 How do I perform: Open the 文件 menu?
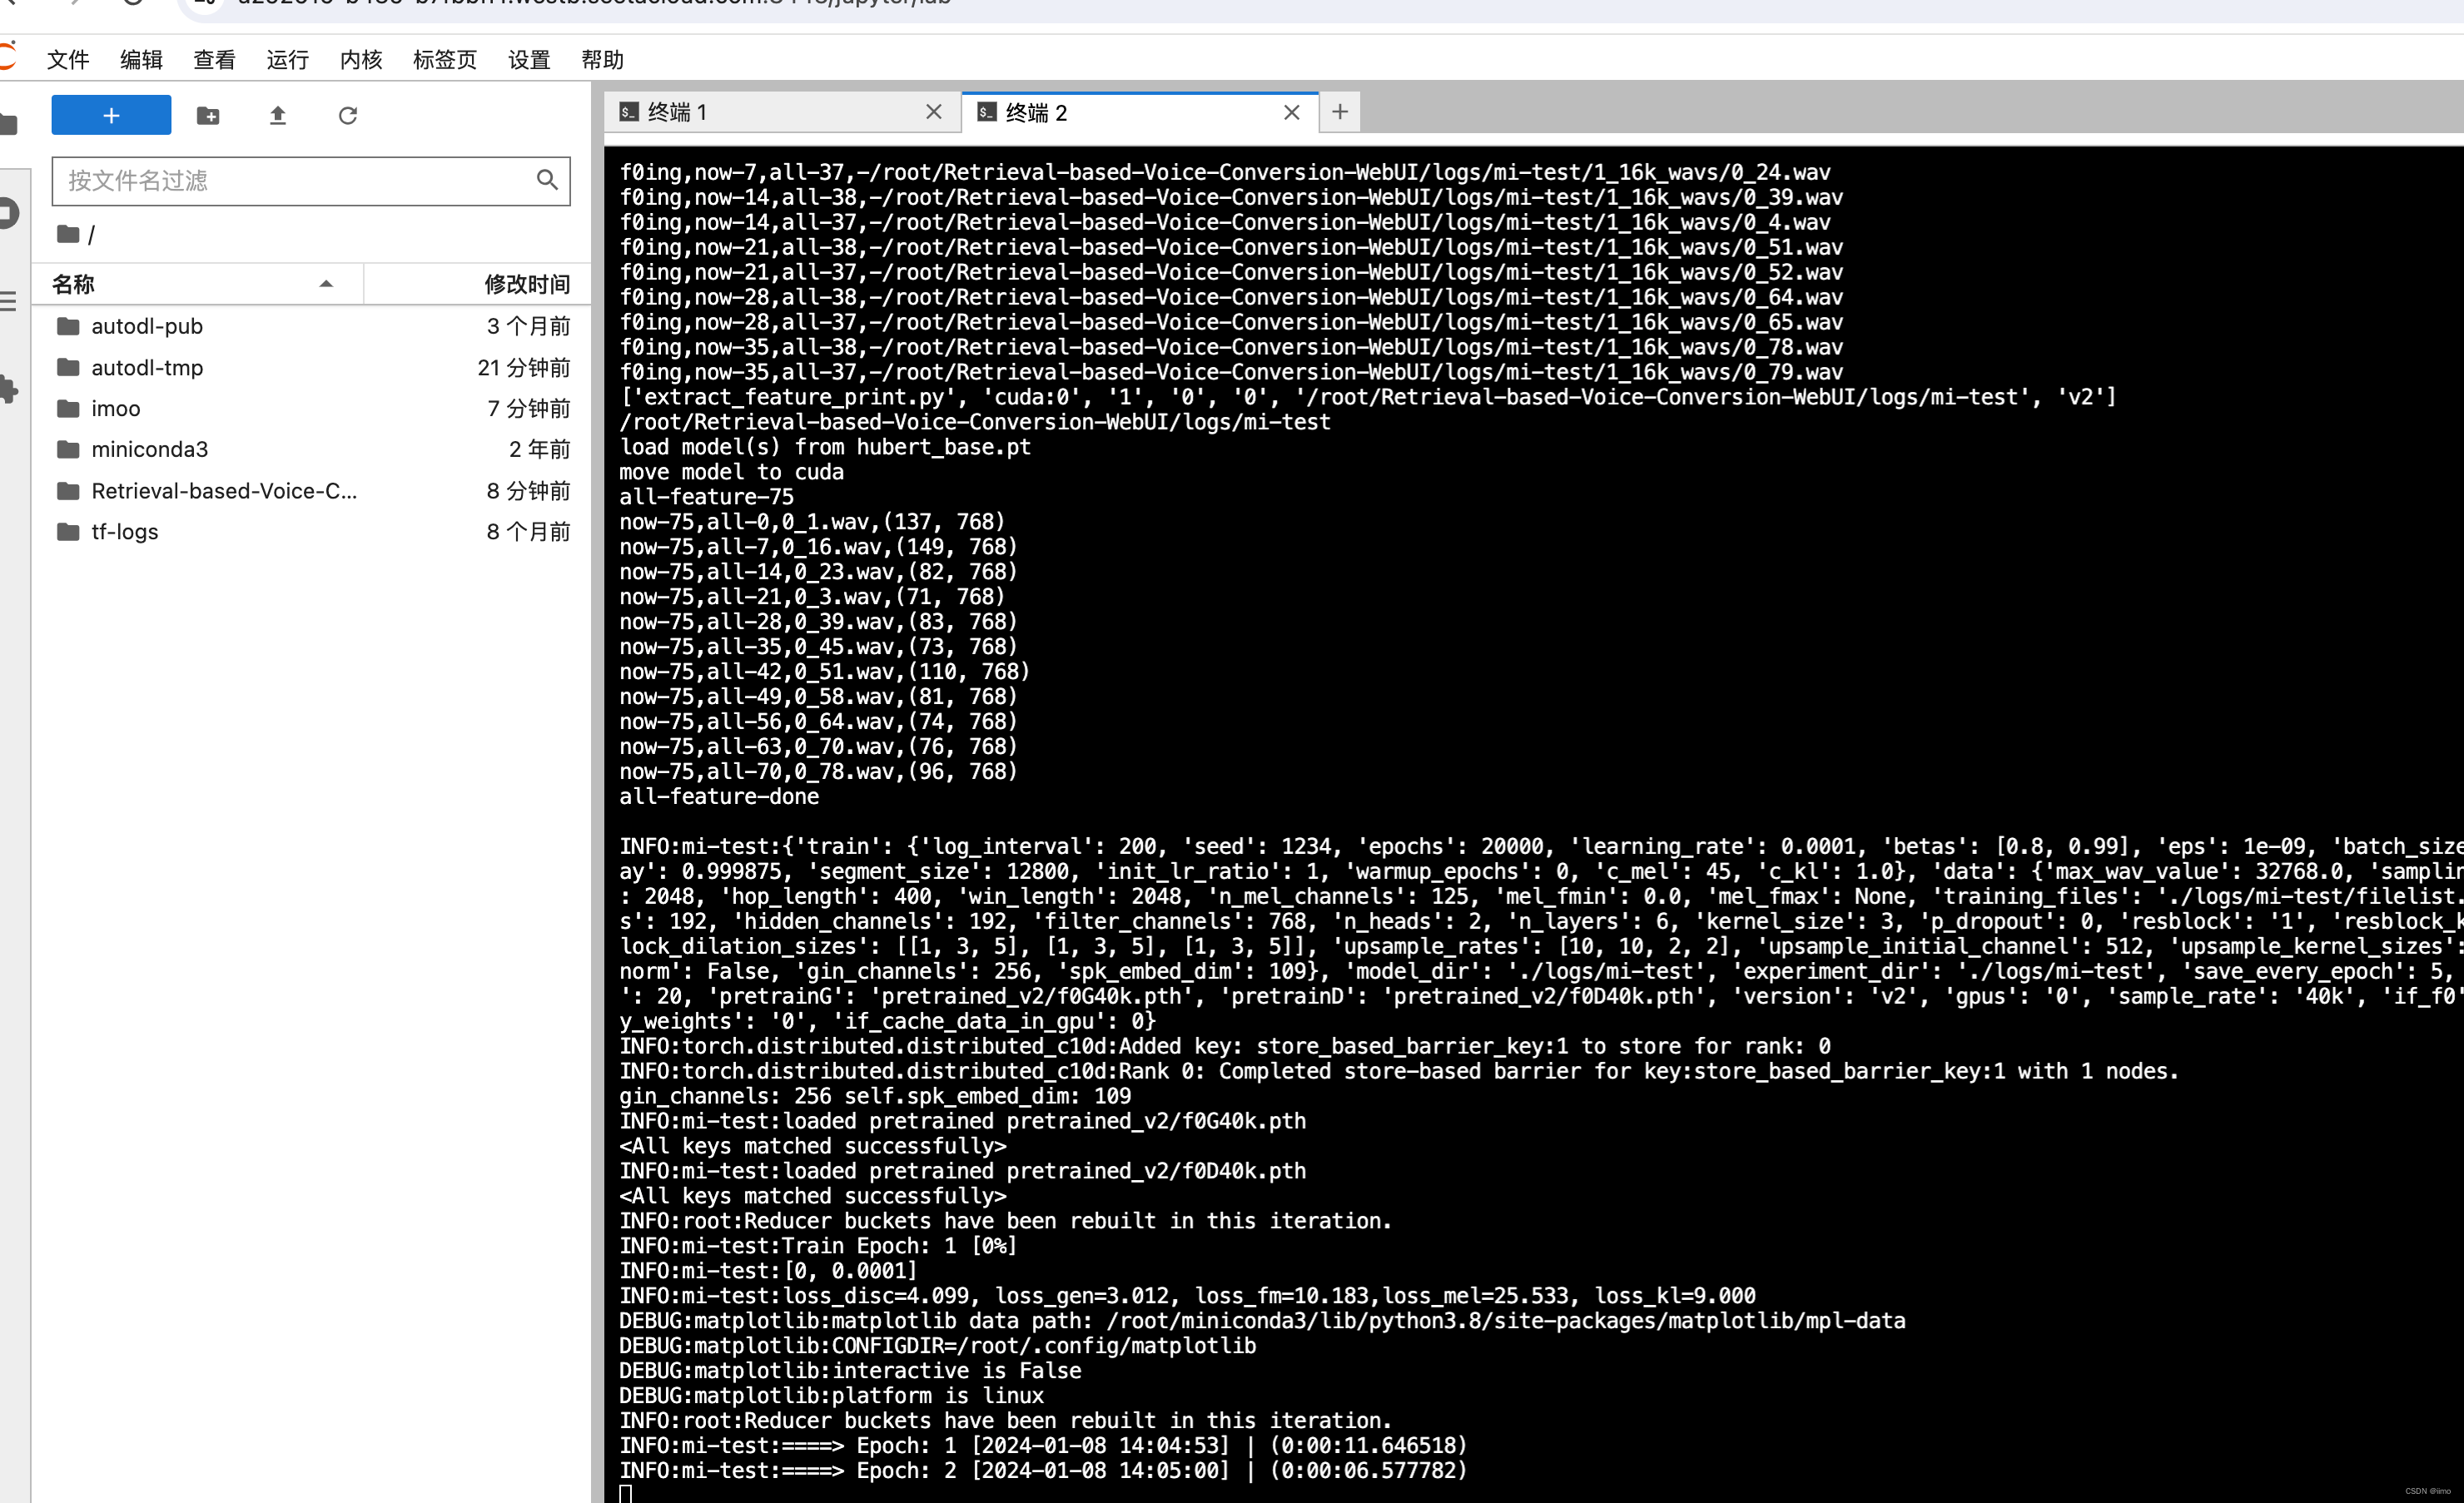click(x=68, y=60)
